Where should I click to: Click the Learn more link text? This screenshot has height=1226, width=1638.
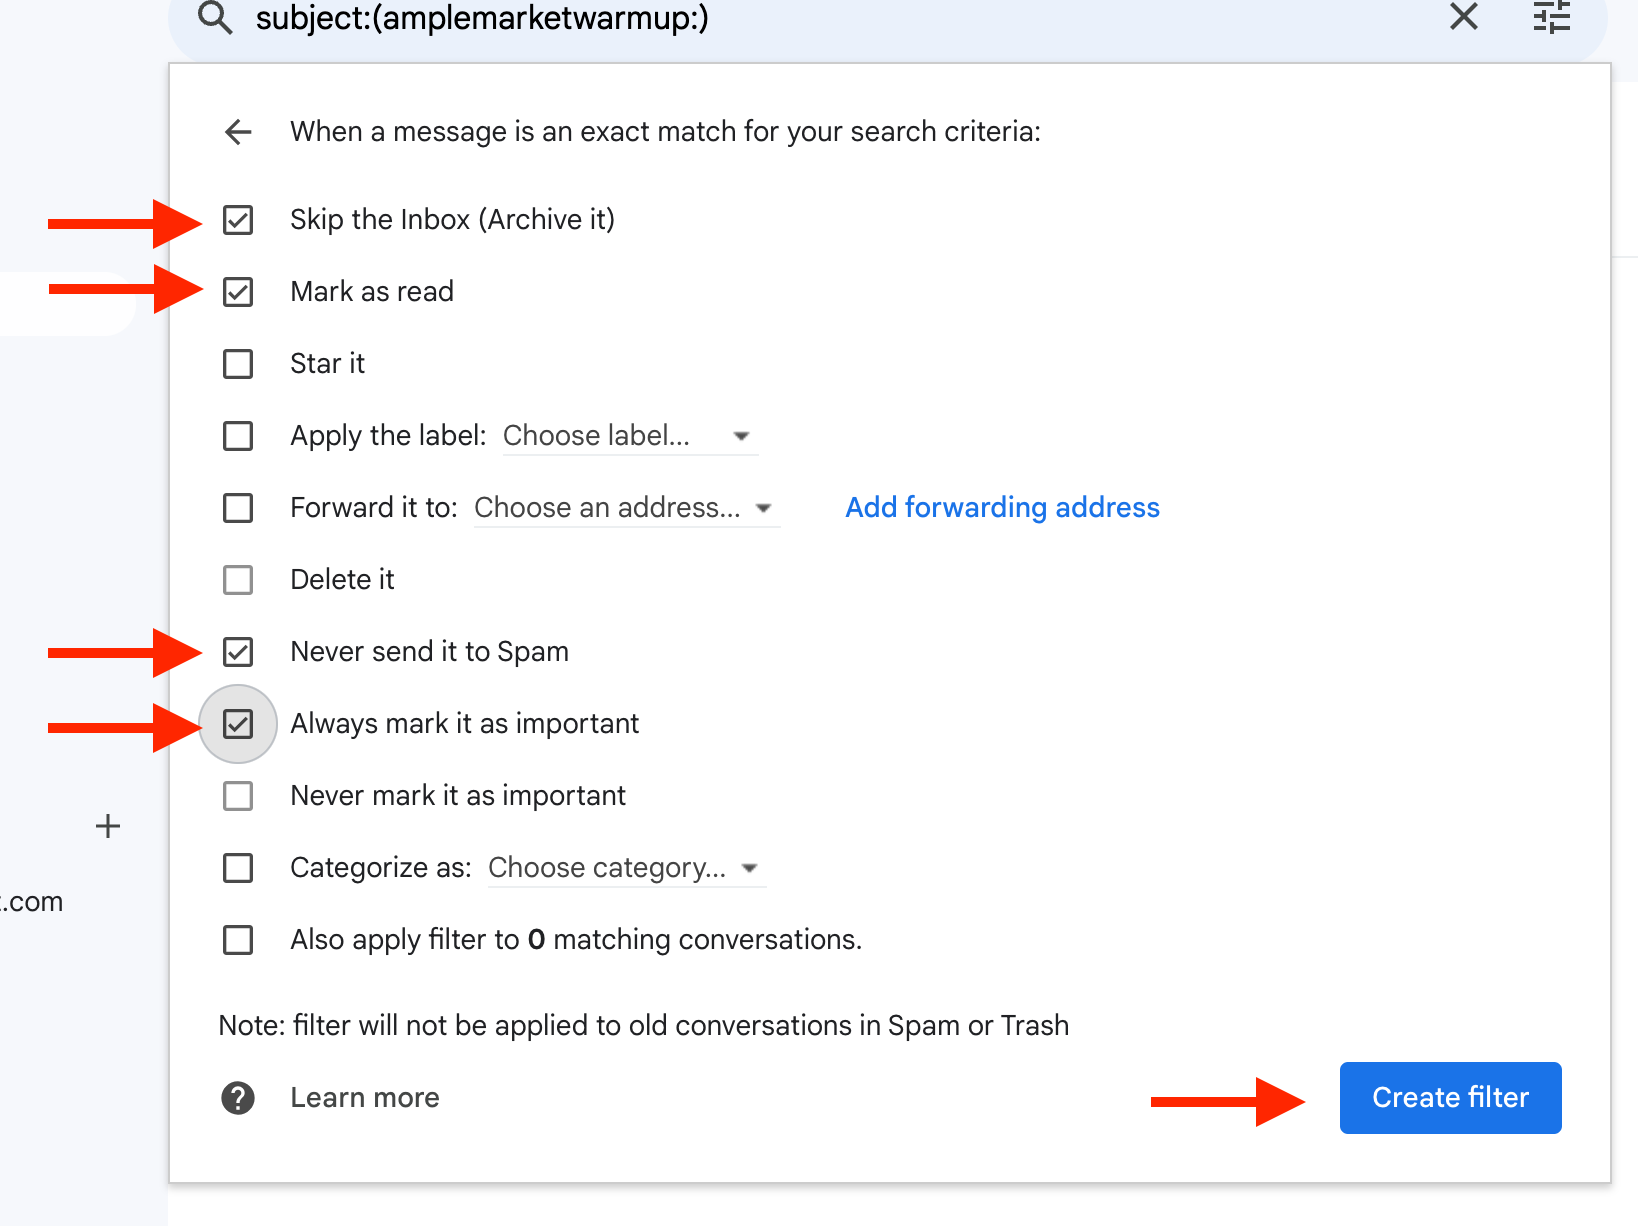[365, 1098]
